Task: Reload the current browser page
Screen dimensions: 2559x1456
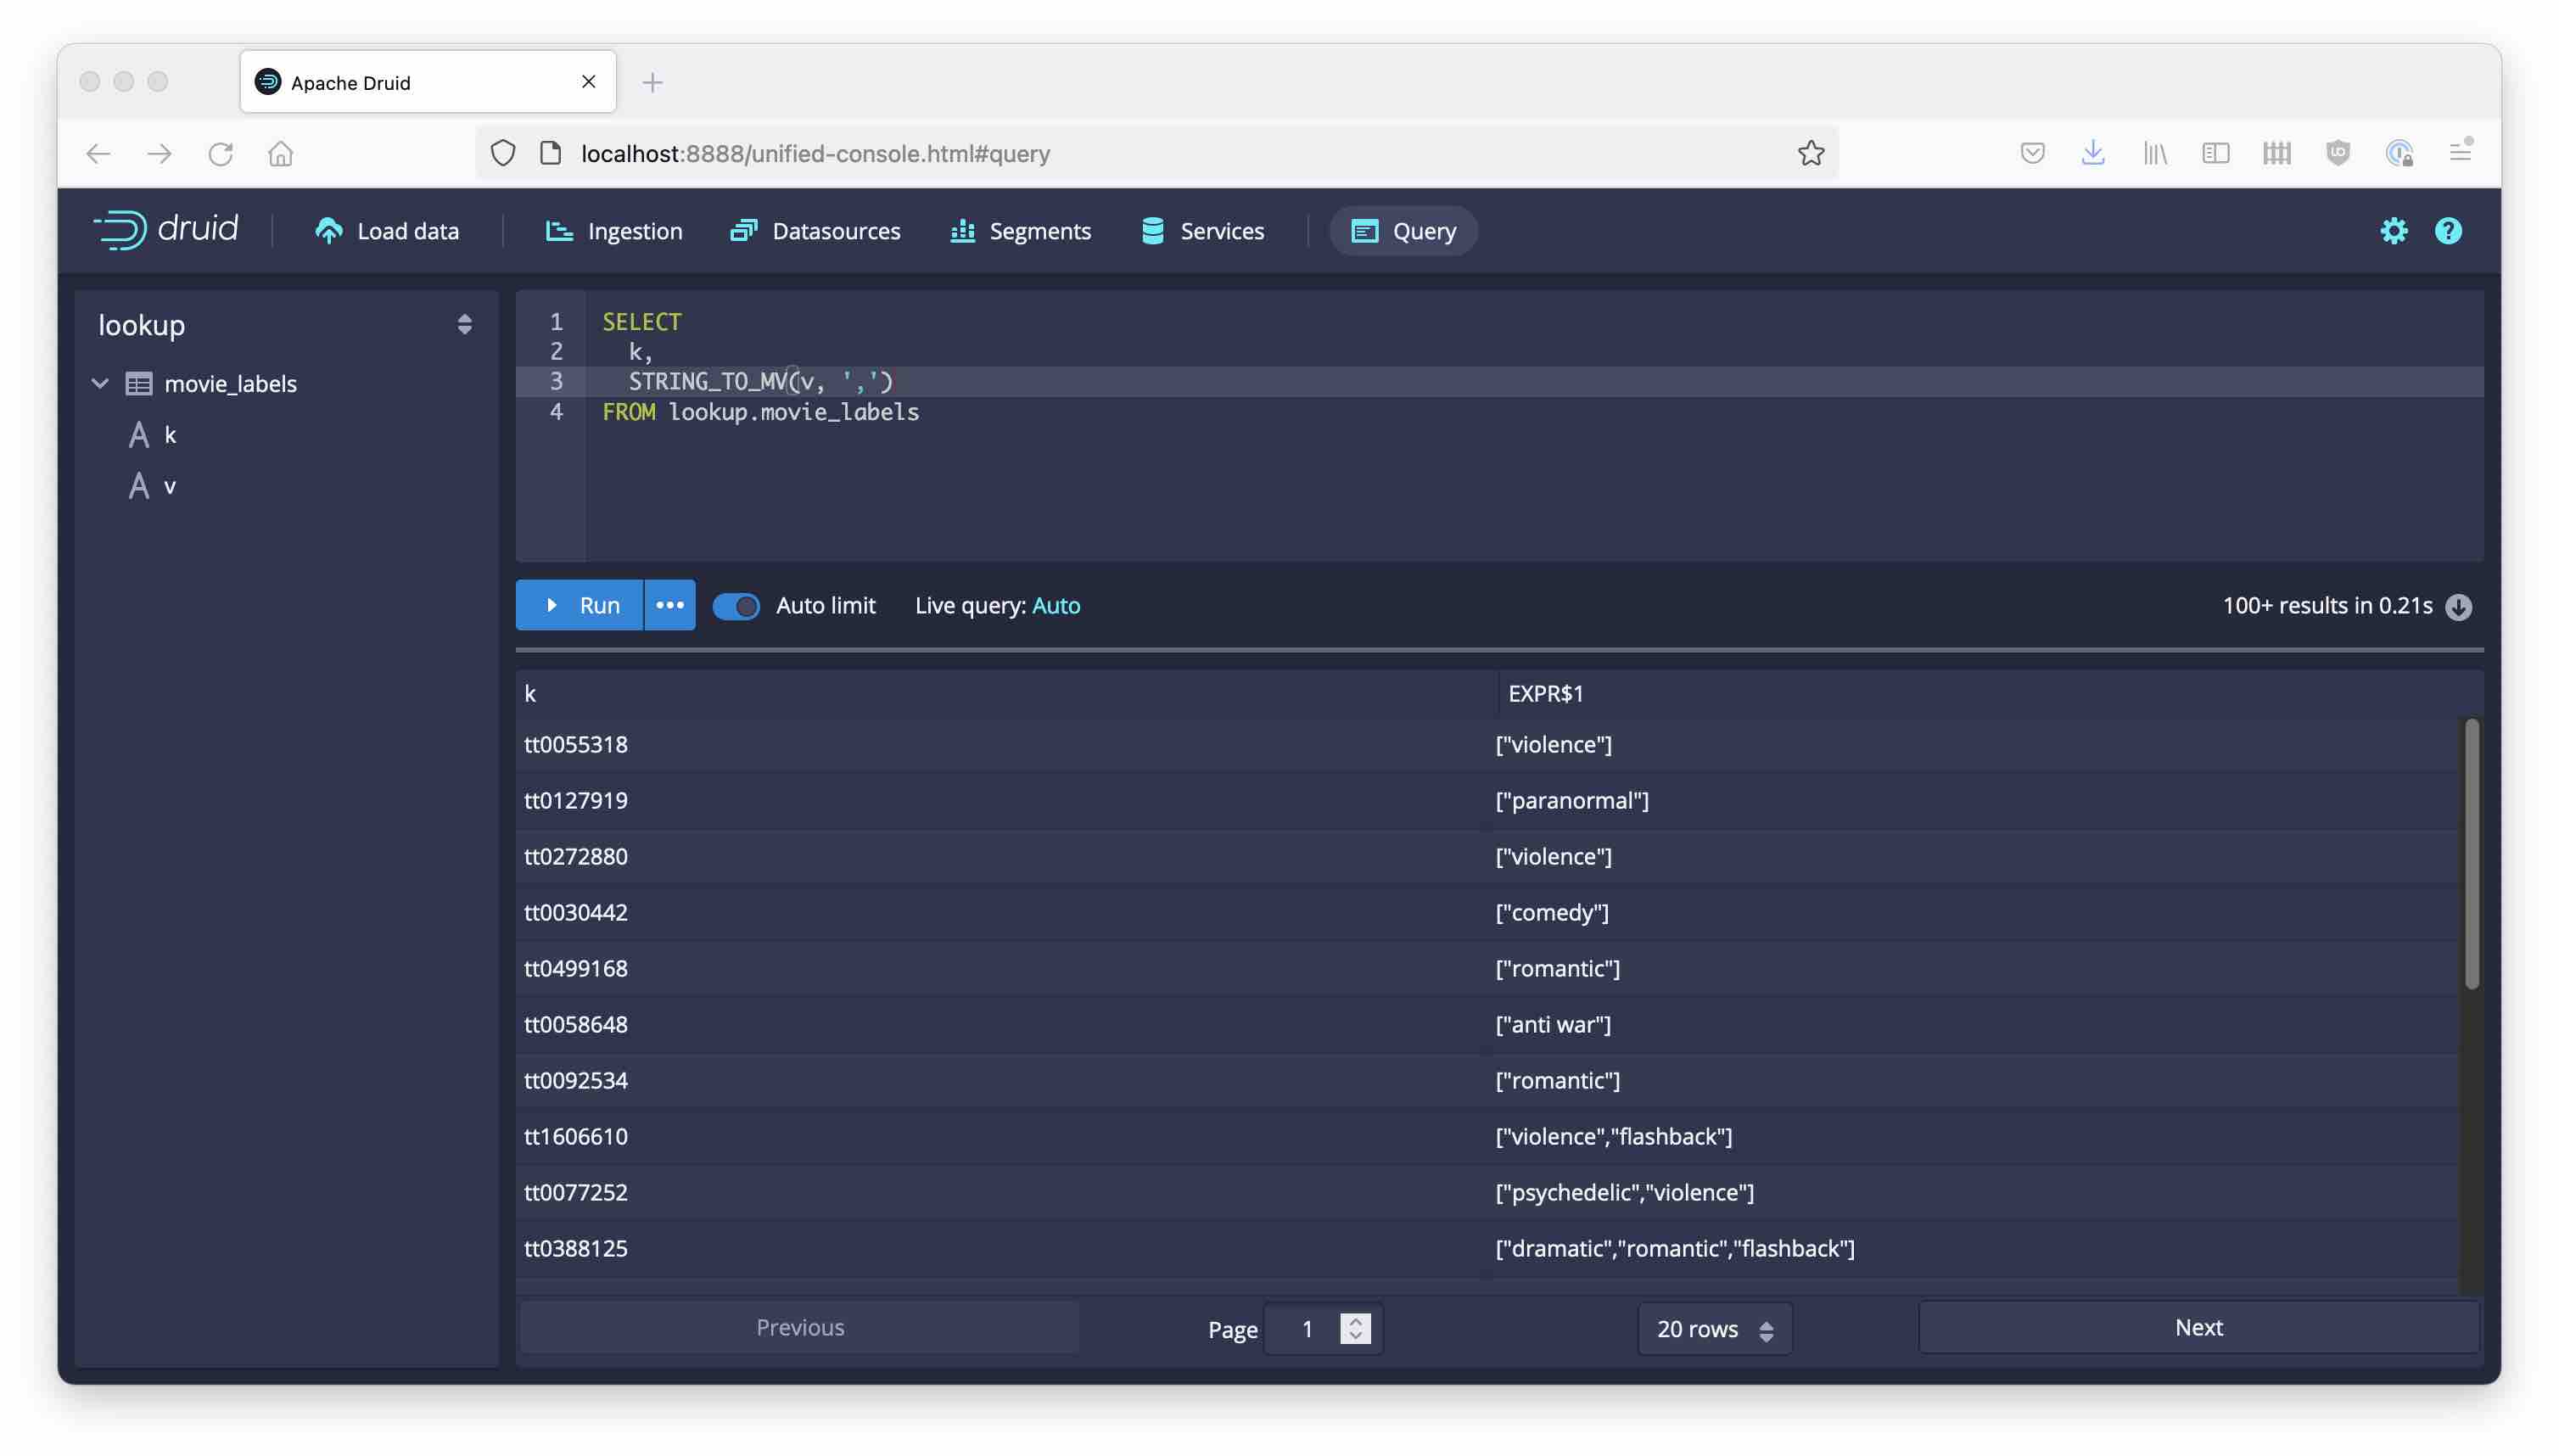Action: [x=220, y=153]
